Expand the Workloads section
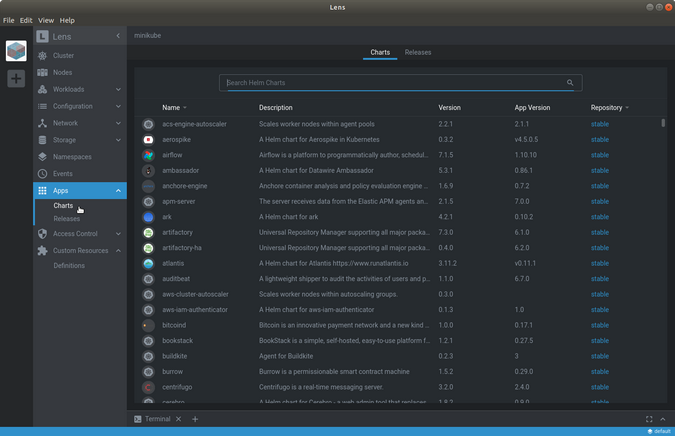The height and width of the screenshot is (436, 675). click(x=118, y=89)
